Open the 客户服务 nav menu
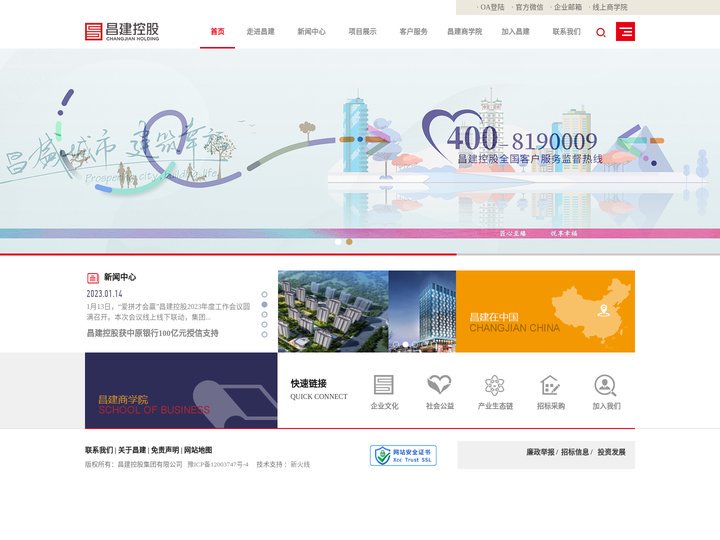720x540 pixels. tap(413, 32)
